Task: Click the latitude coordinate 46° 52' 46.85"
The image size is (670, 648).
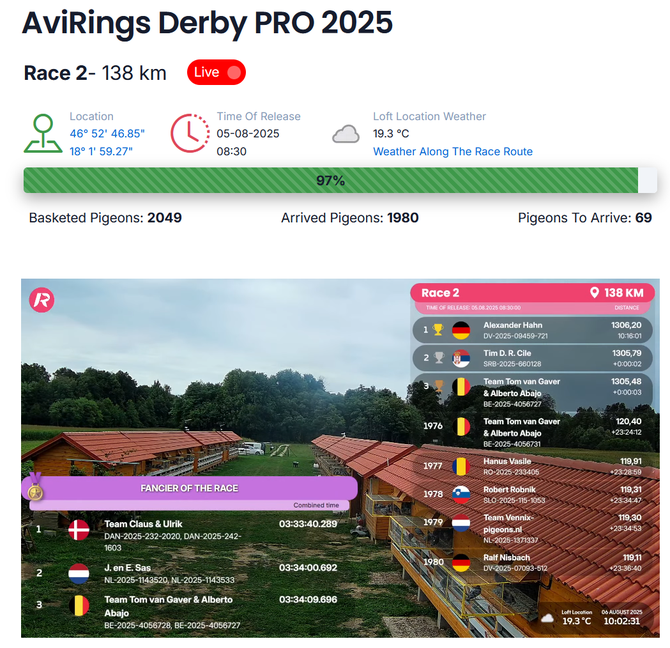Action: coord(107,134)
